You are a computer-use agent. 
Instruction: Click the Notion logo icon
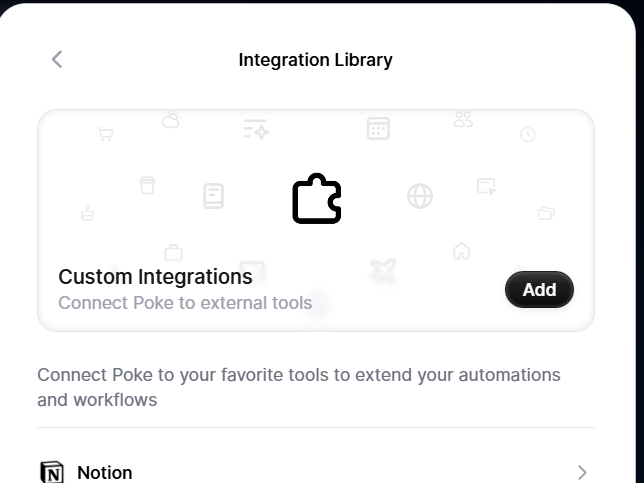click(x=51, y=472)
